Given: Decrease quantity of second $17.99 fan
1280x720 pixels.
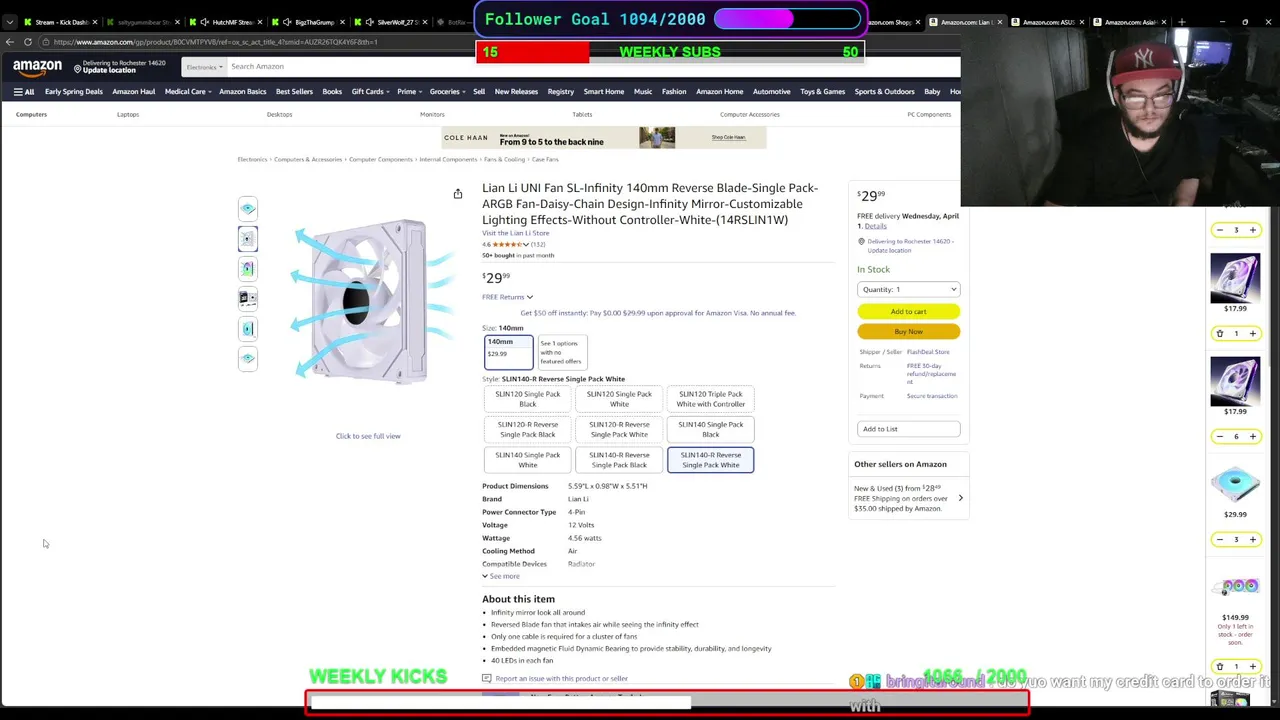Looking at the screenshot, I should click(x=1219, y=436).
